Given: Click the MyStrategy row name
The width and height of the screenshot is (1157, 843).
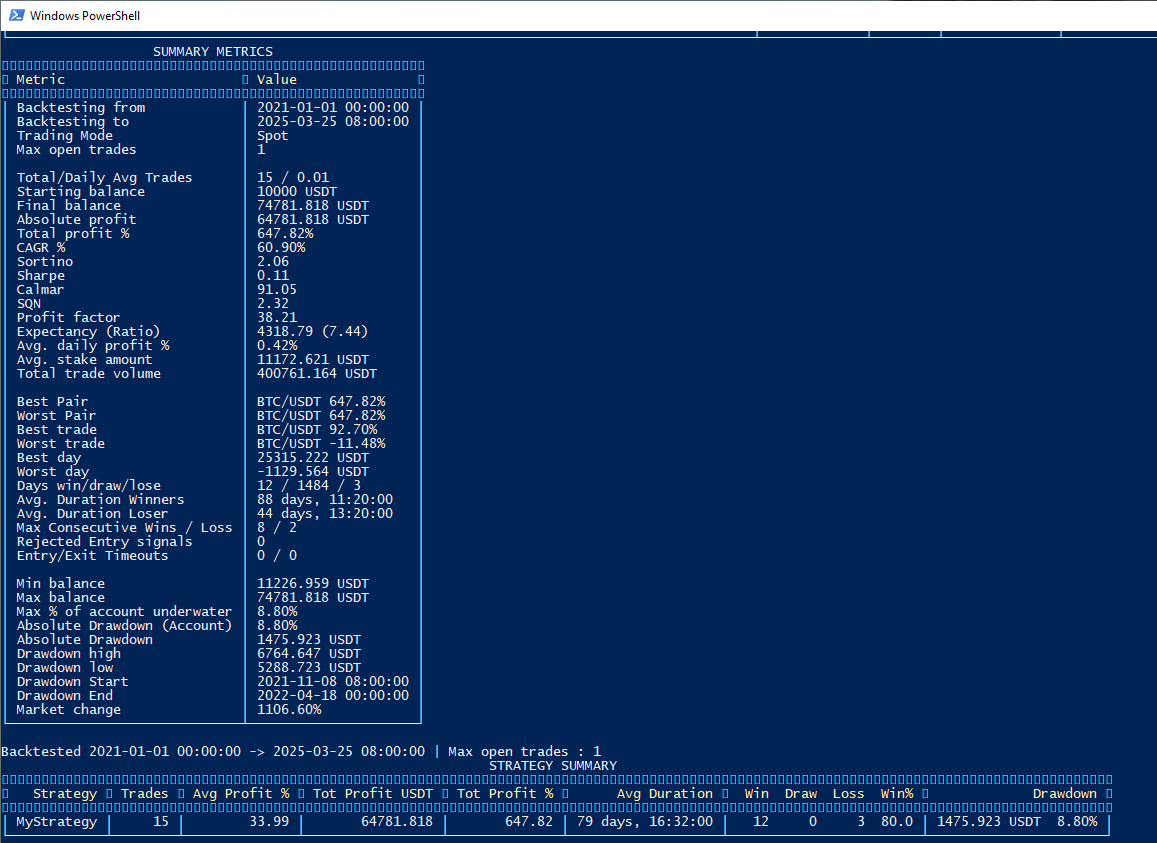Looking at the screenshot, I should tap(57, 822).
